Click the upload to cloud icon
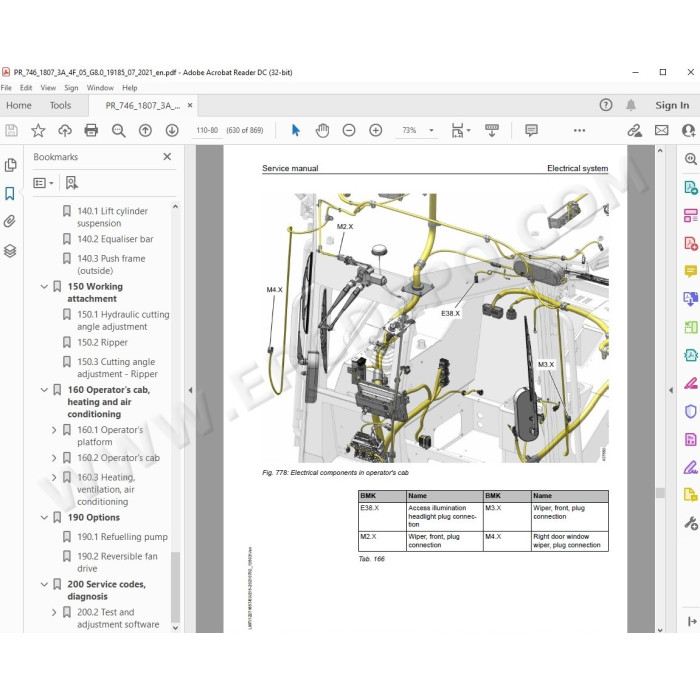700x700 pixels. click(x=65, y=130)
